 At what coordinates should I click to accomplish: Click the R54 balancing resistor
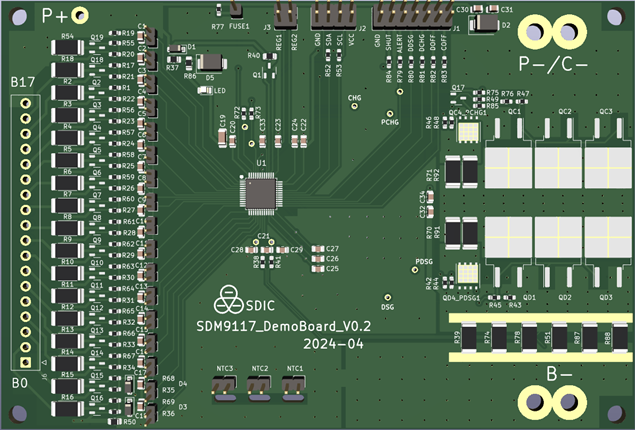tap(67, 48)
